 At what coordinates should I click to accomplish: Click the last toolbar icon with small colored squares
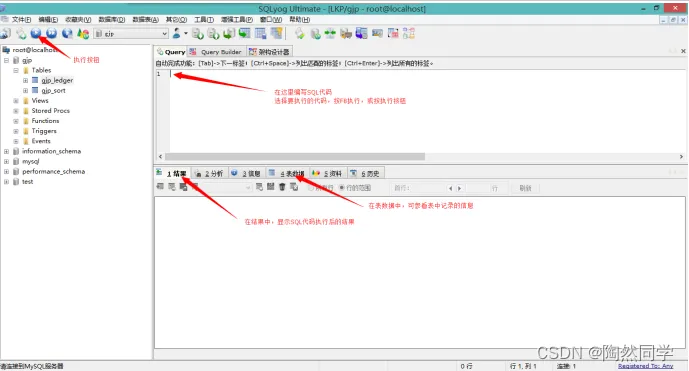point(409,33)
